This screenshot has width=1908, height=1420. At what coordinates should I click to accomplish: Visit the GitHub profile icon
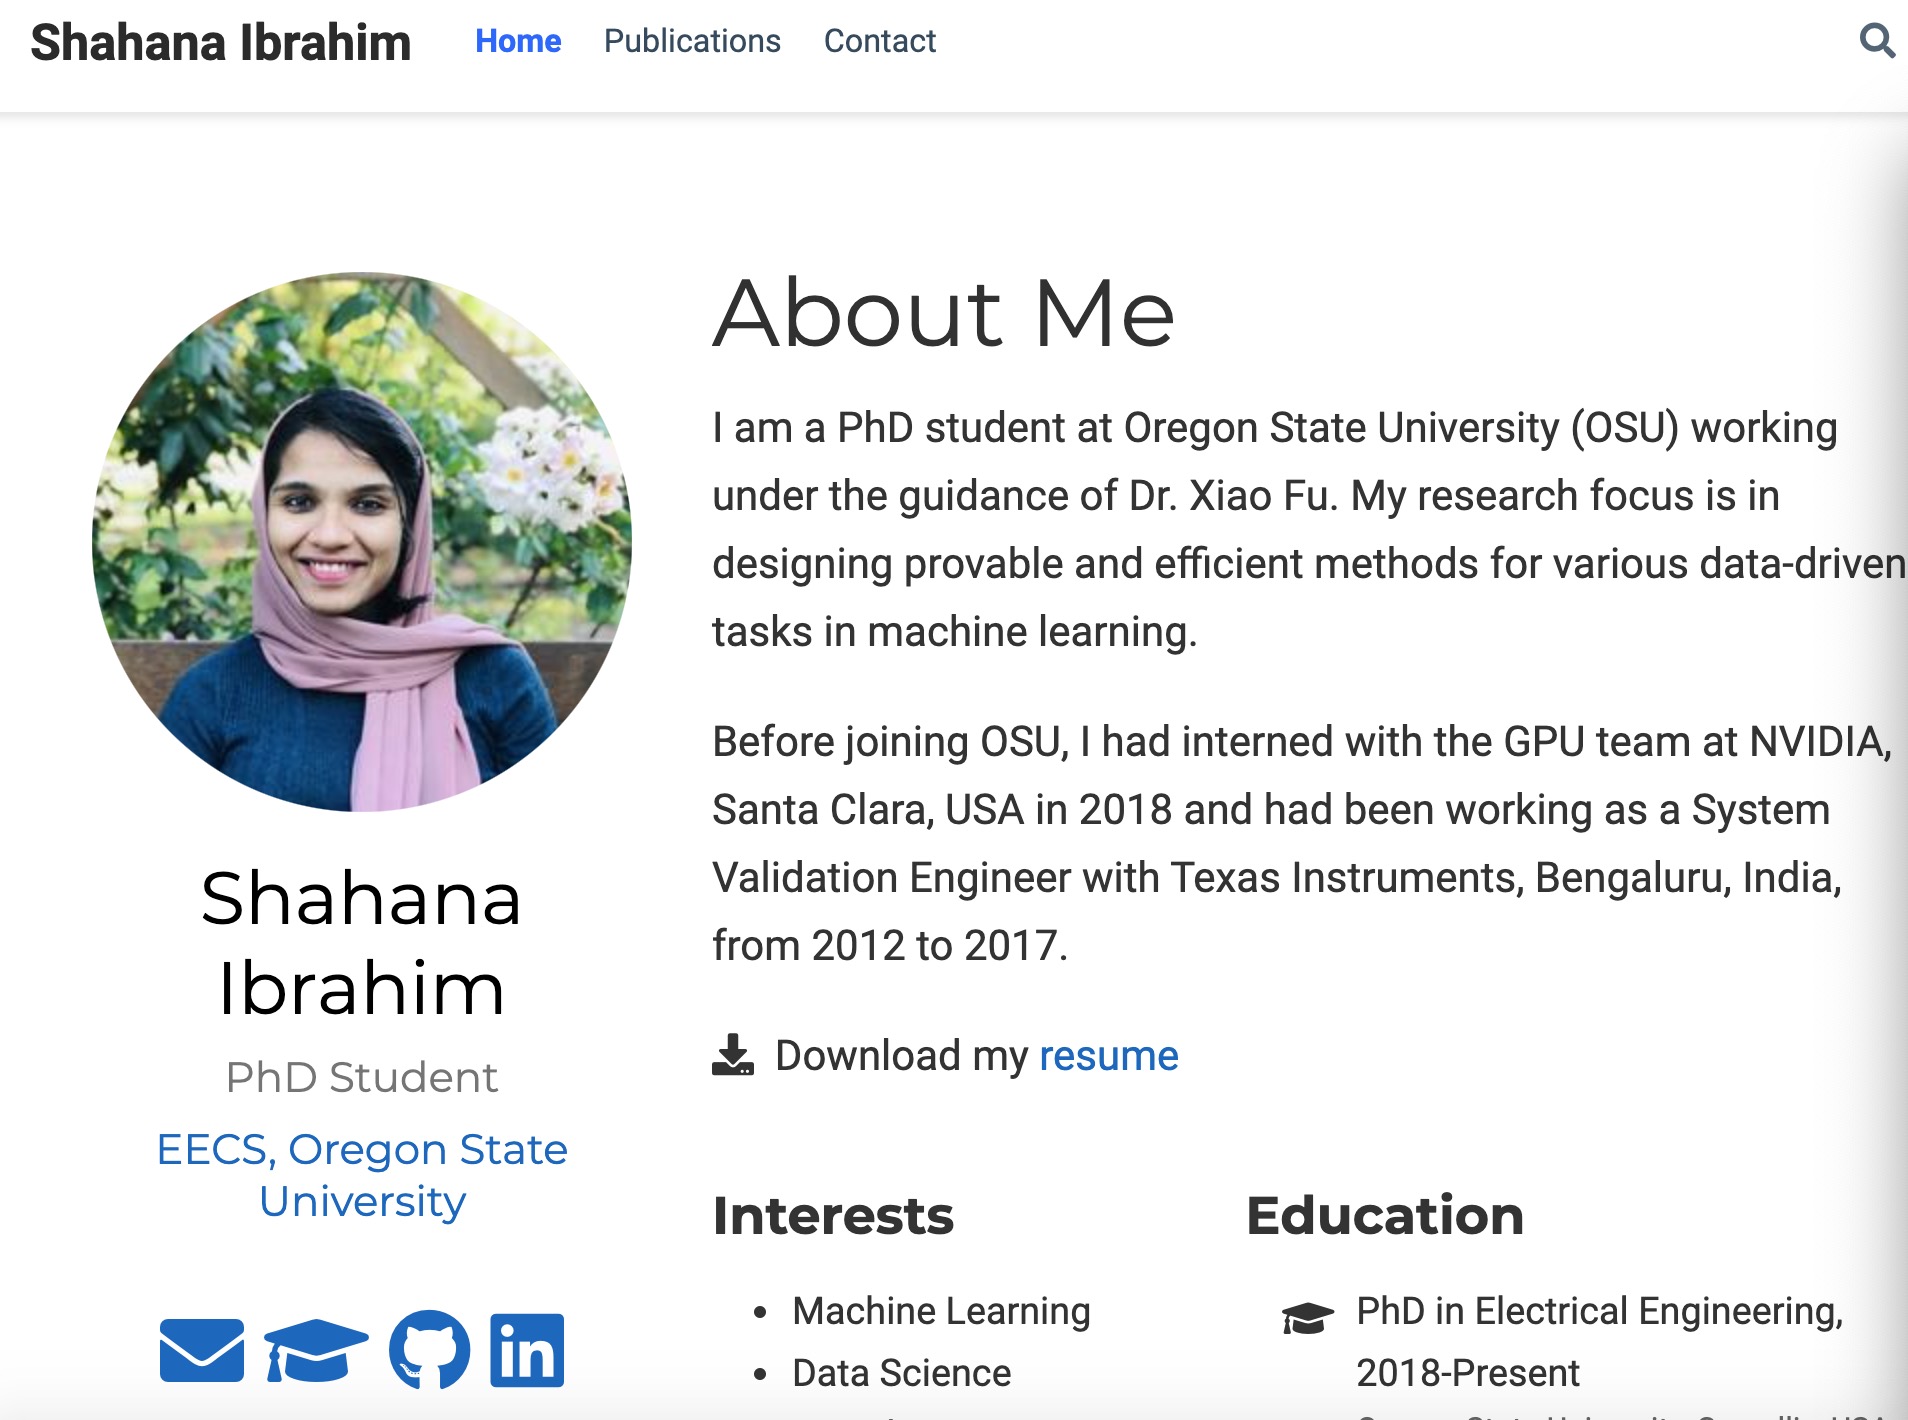coord(429,1350)
